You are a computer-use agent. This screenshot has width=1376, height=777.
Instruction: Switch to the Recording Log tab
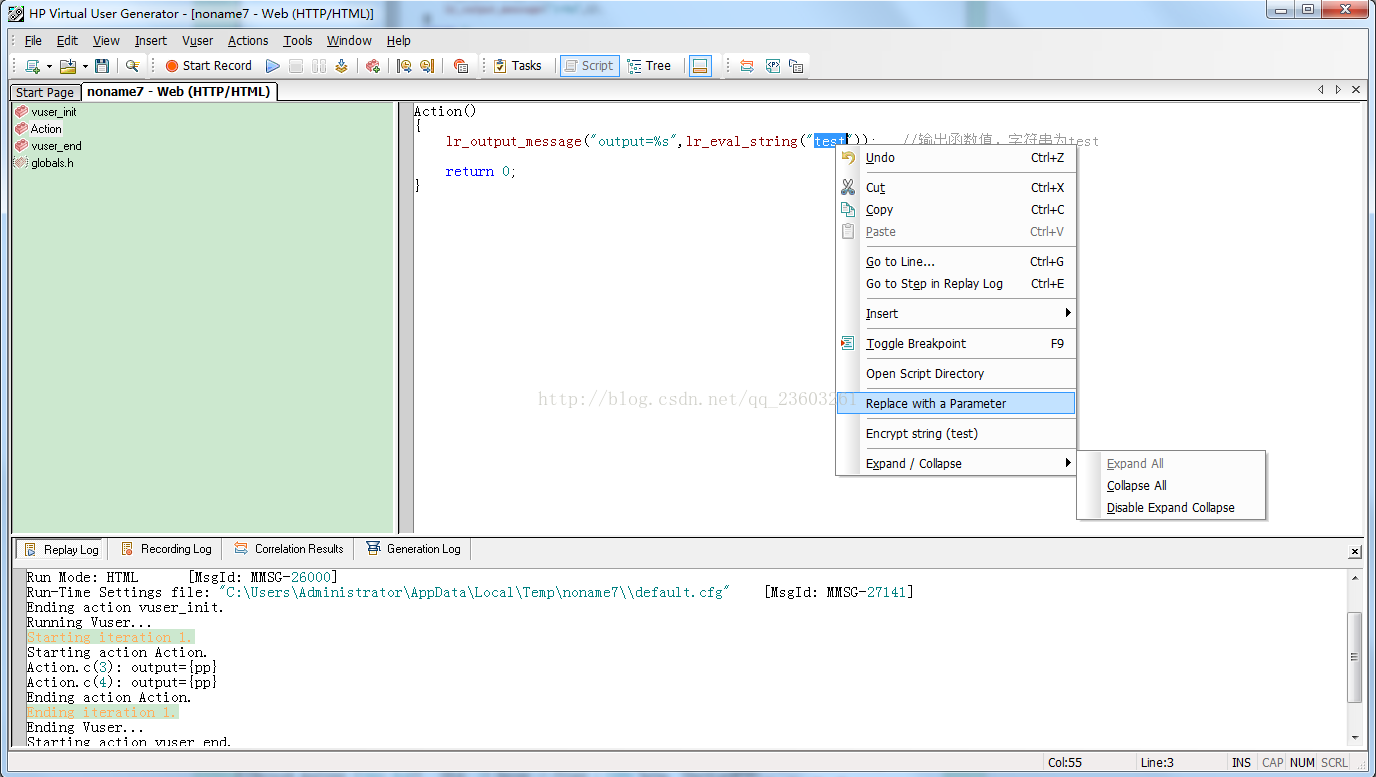pos(166,549)
